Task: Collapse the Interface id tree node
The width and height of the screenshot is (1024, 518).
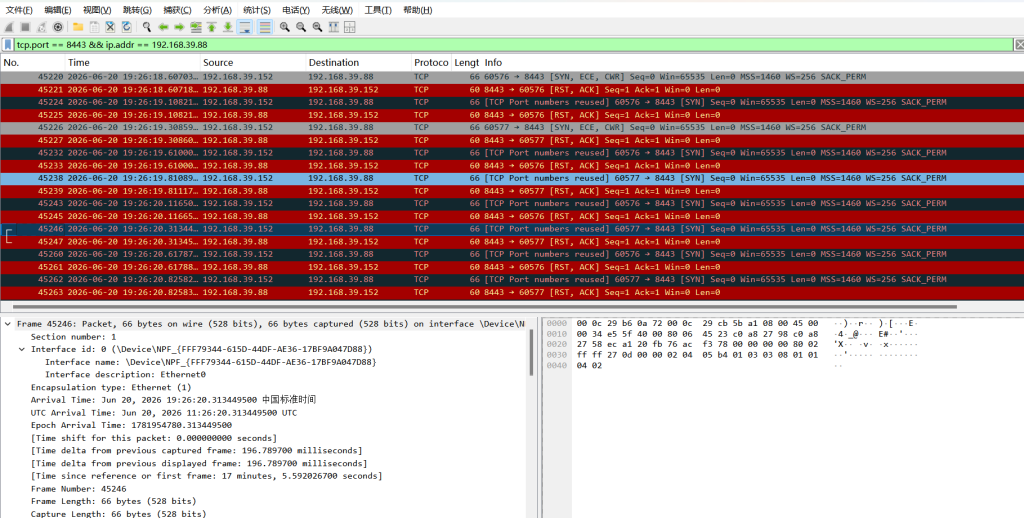Action: (x=22, y=349)
